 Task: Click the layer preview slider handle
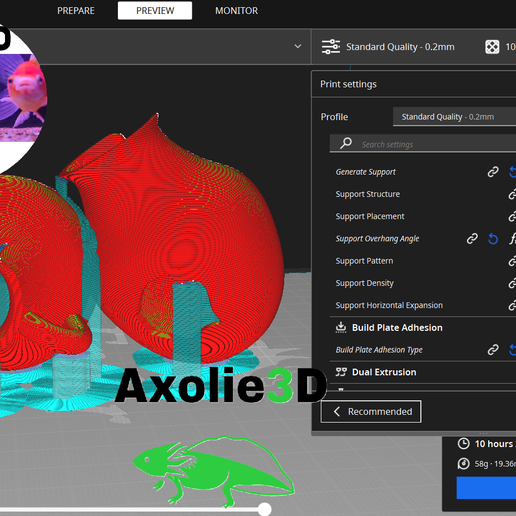pos(265,509)
